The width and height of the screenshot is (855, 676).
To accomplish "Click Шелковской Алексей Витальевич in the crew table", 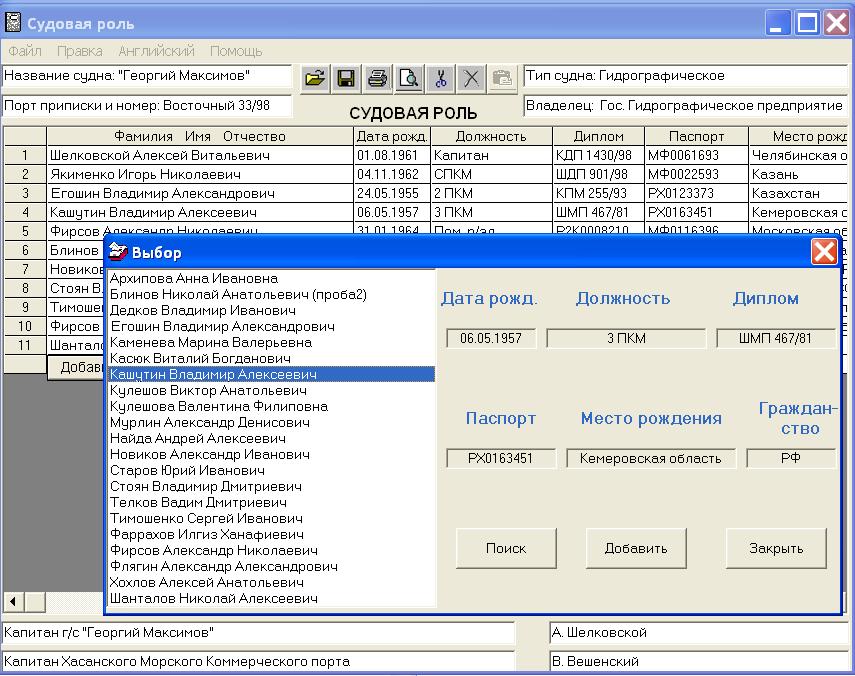I will pyautogui.click(x=200, y=155).
